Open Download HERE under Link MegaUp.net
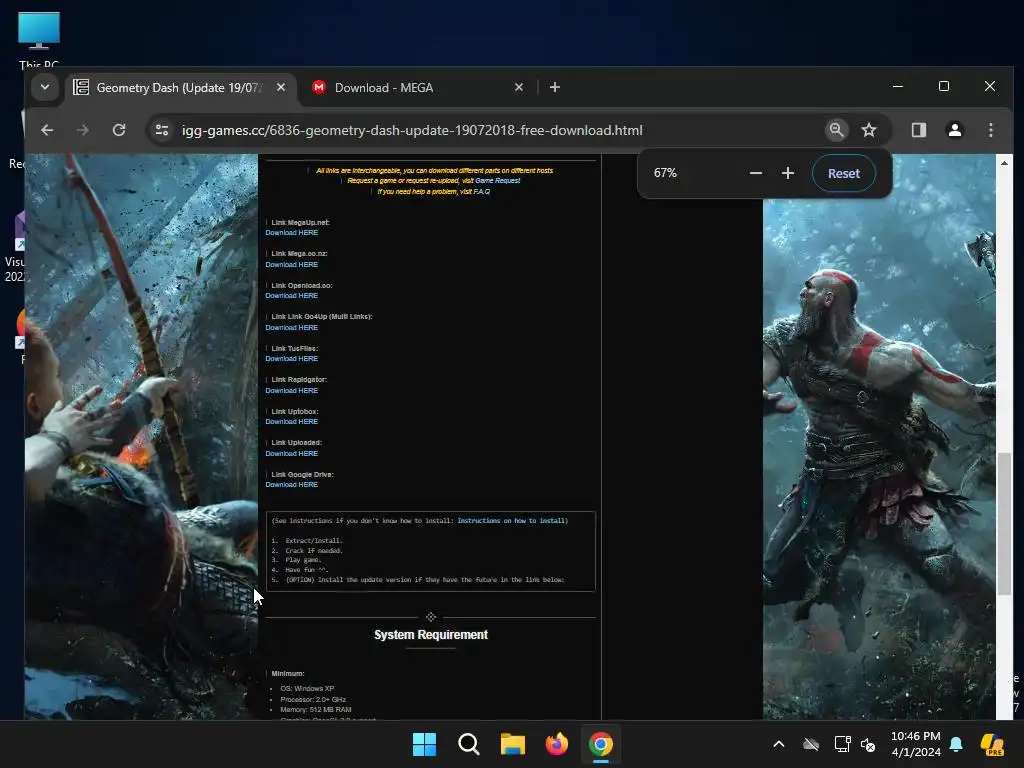The height and width of the screenshot is (768, 1024). pos(292,232)
